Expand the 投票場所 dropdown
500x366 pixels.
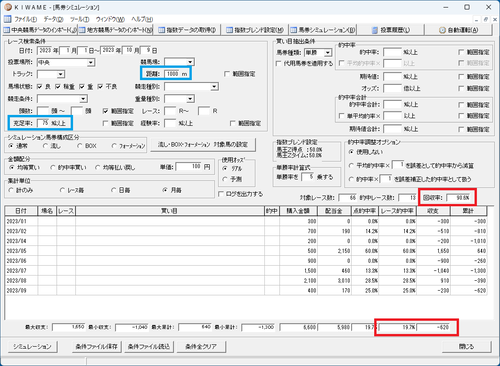[91, 62]
